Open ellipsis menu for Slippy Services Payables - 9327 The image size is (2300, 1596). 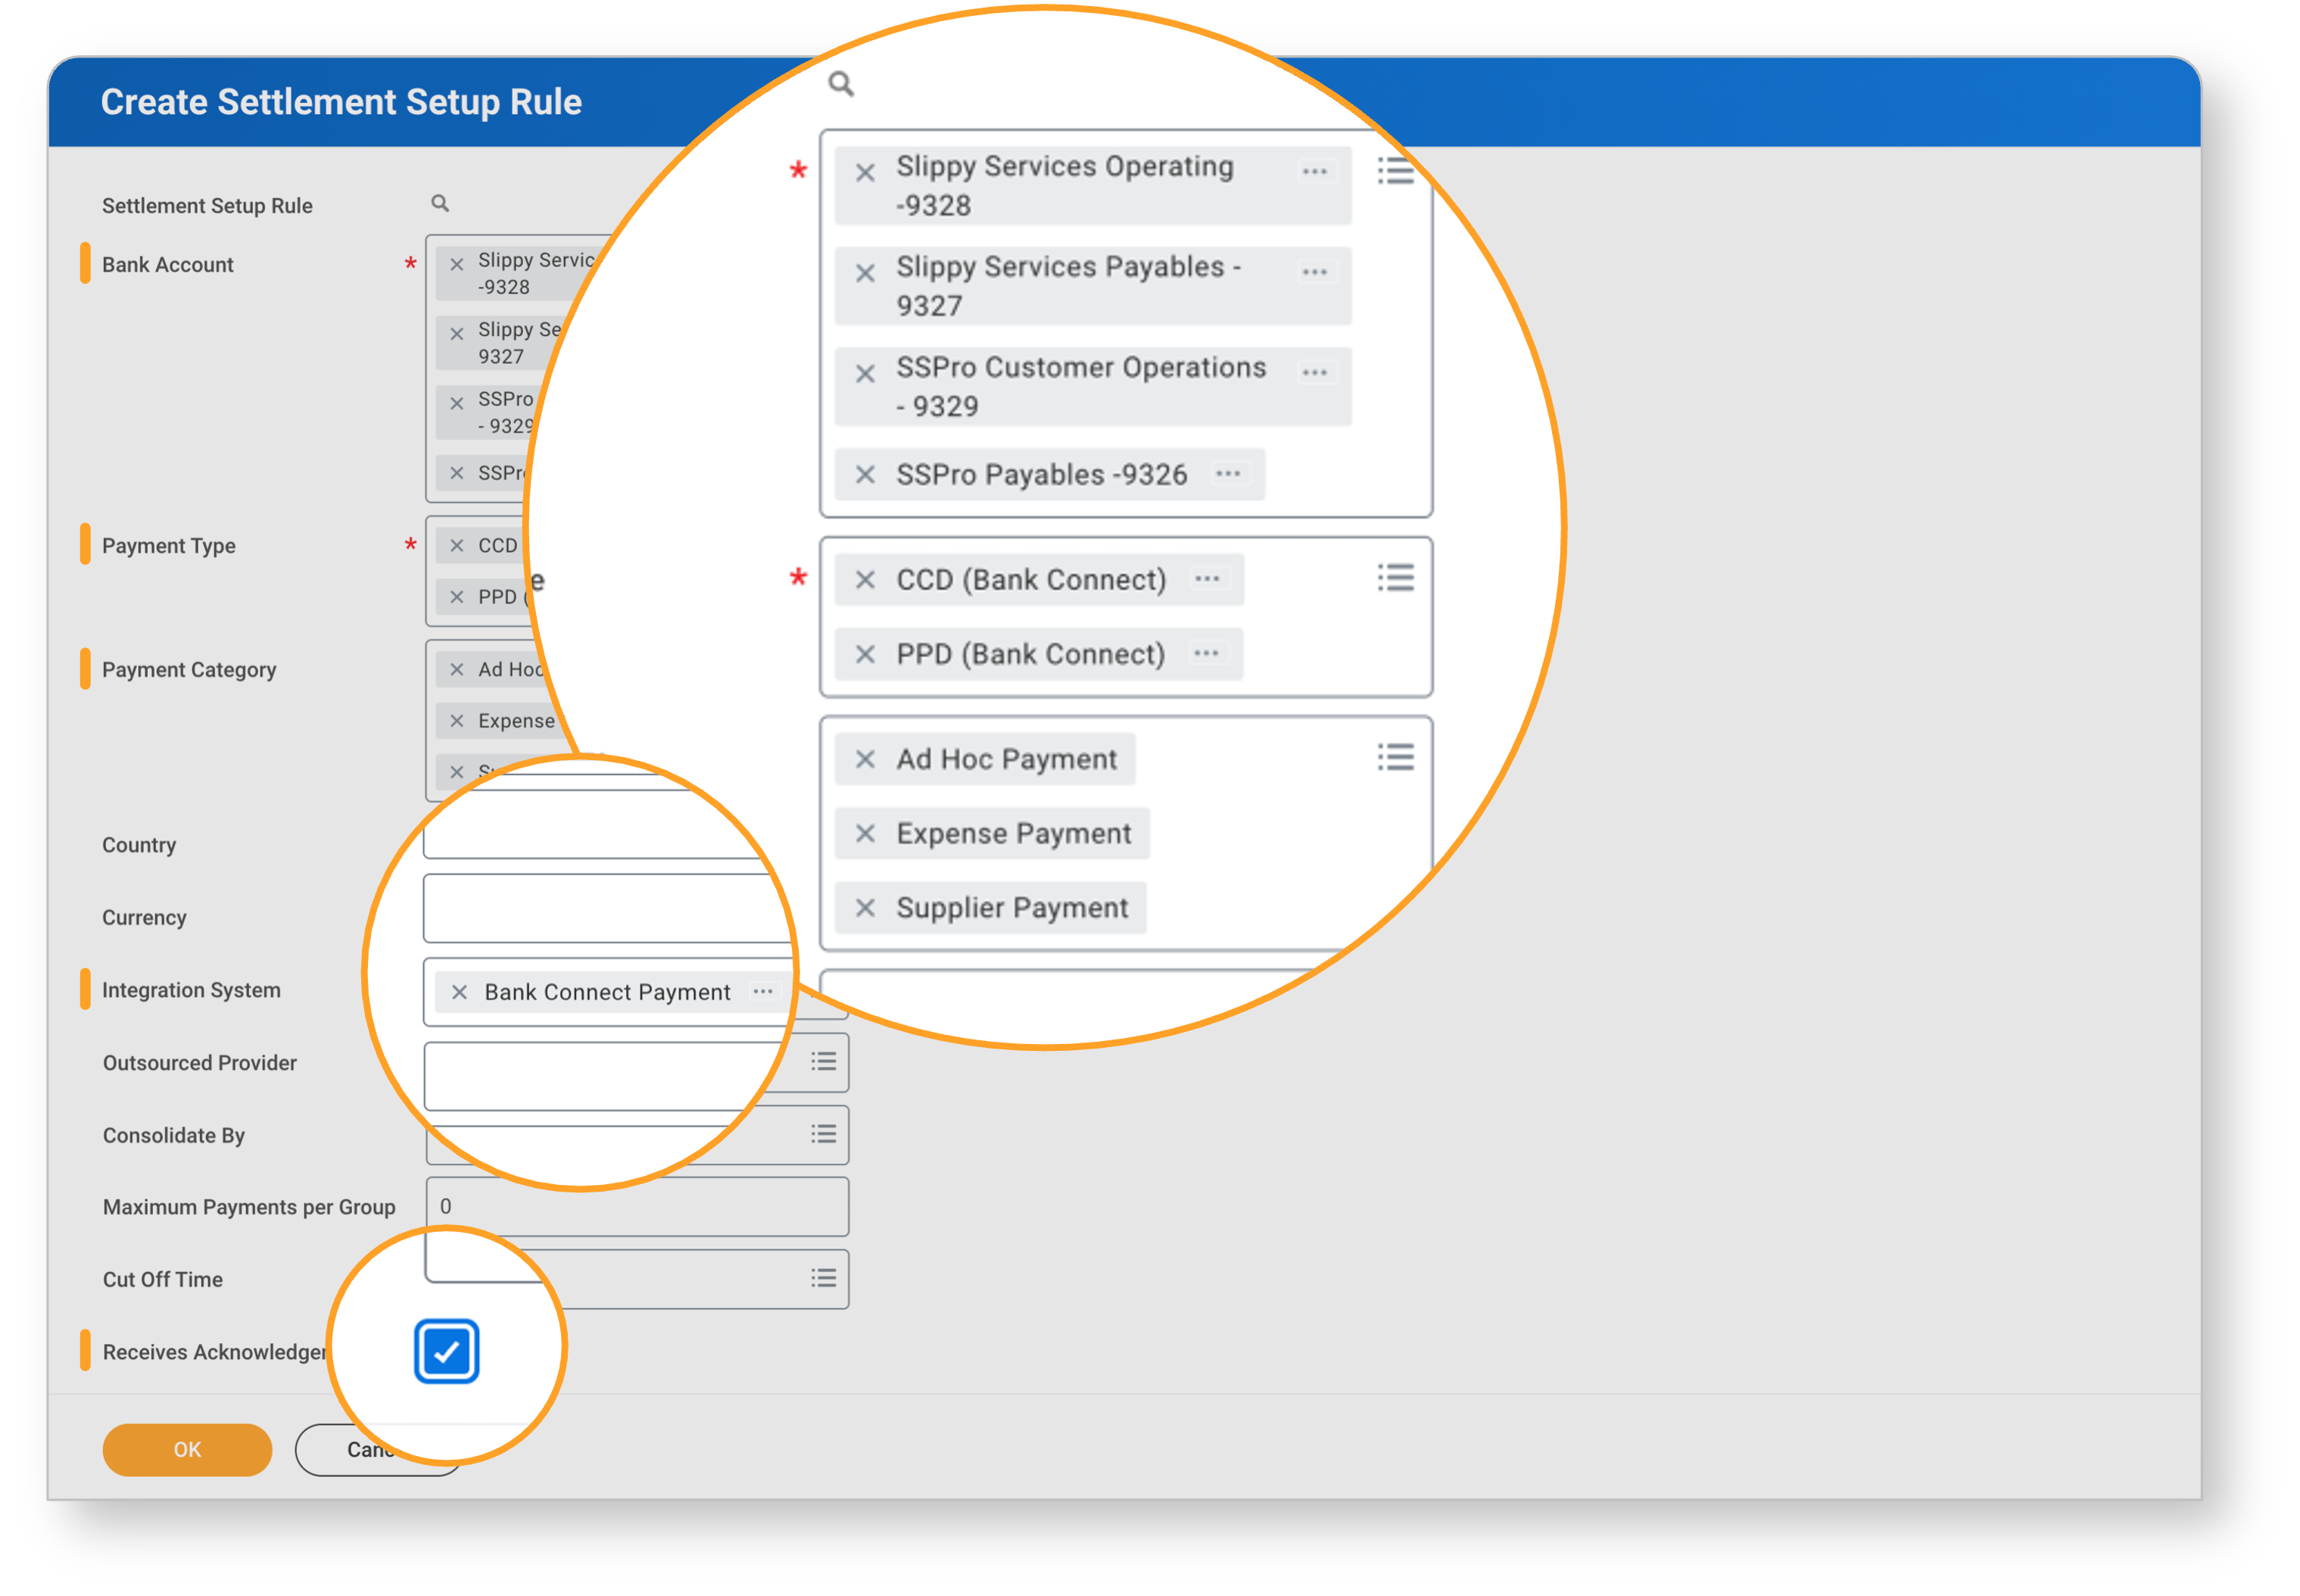pos(1314,272)
